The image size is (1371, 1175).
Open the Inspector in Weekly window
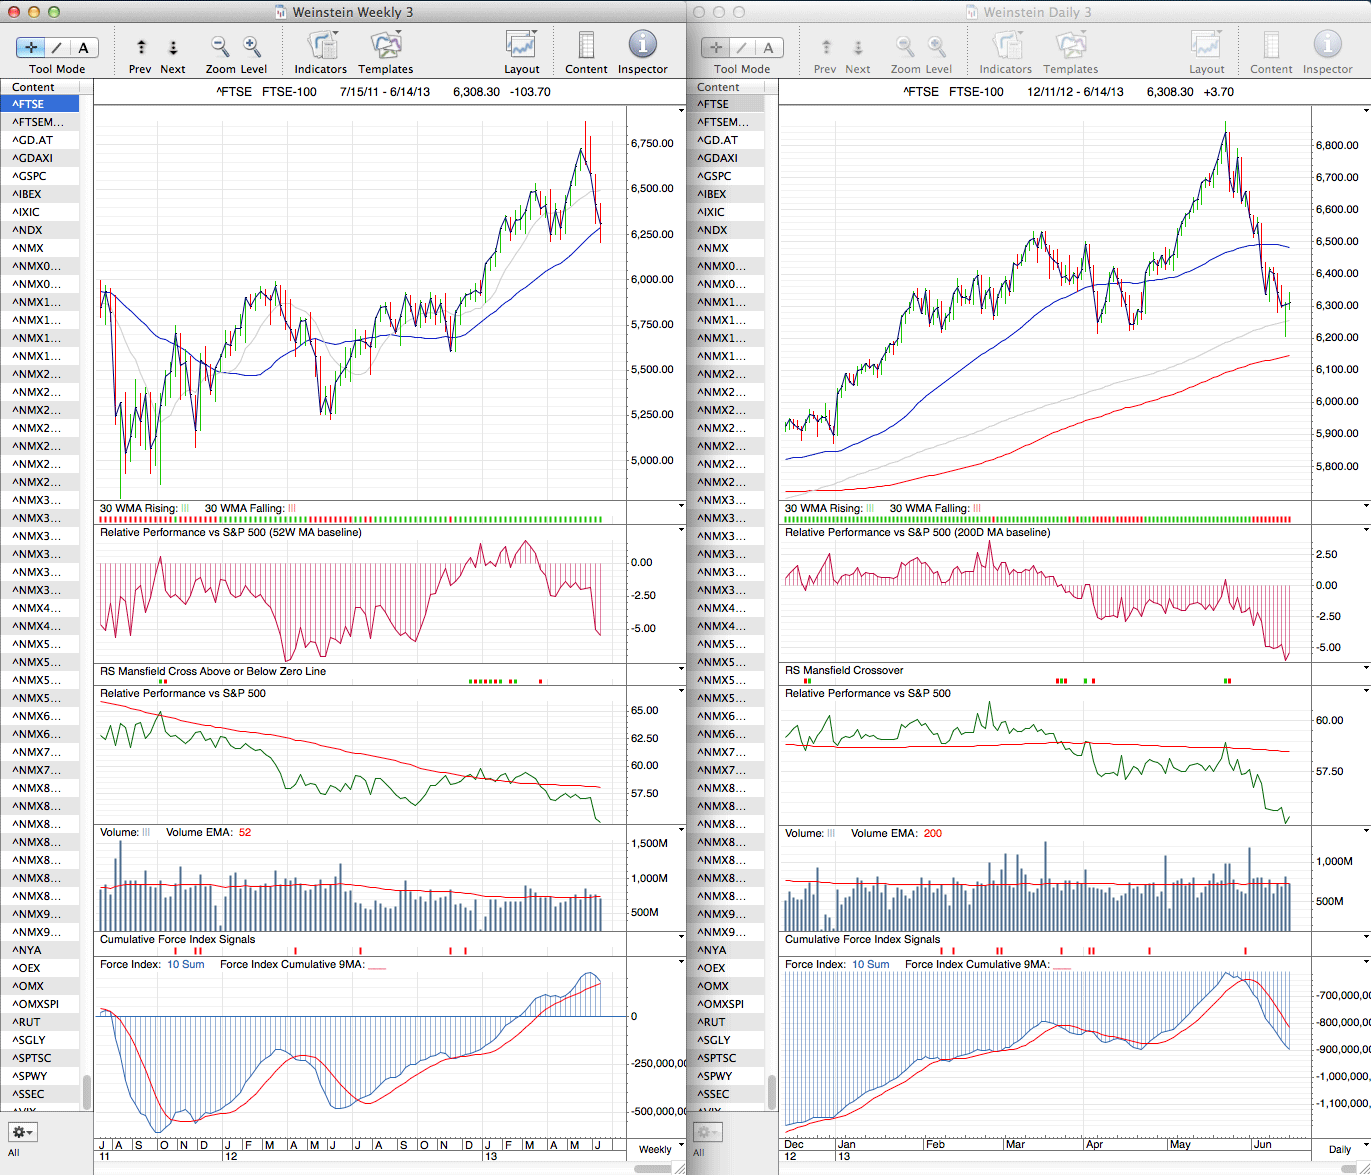(642, 46)
